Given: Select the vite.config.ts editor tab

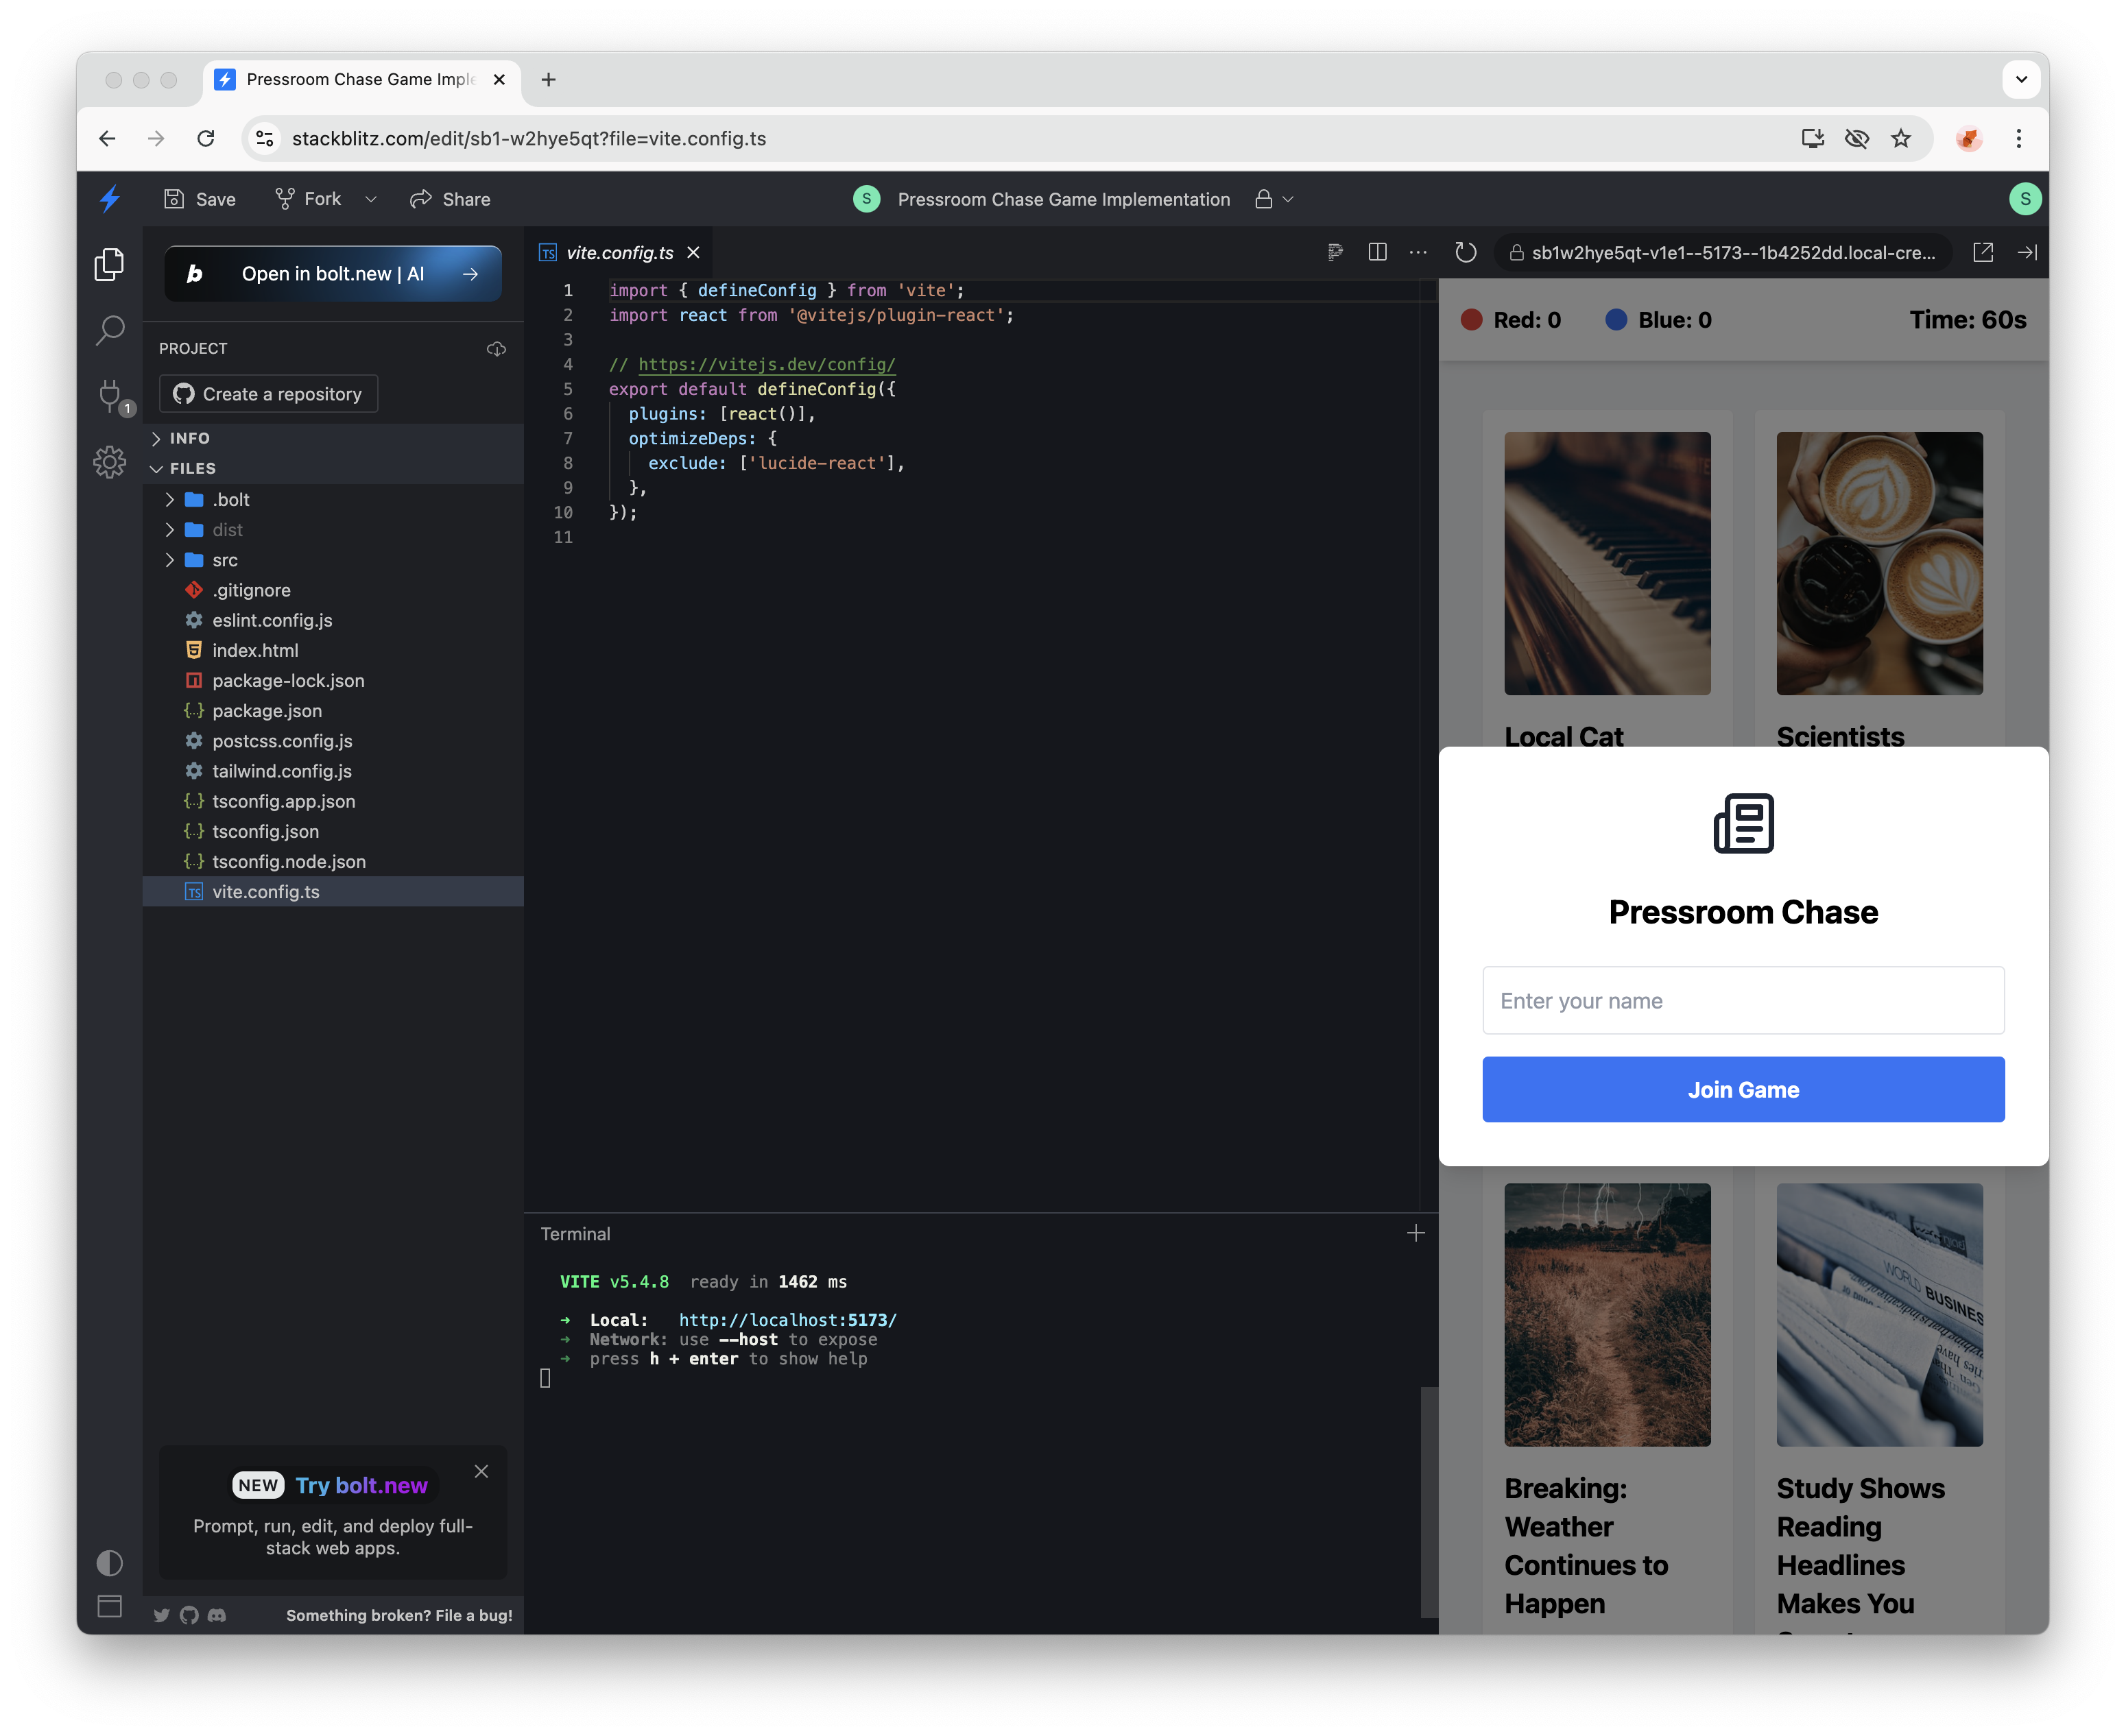Looking at the screenshot, I should coord(619,253).
